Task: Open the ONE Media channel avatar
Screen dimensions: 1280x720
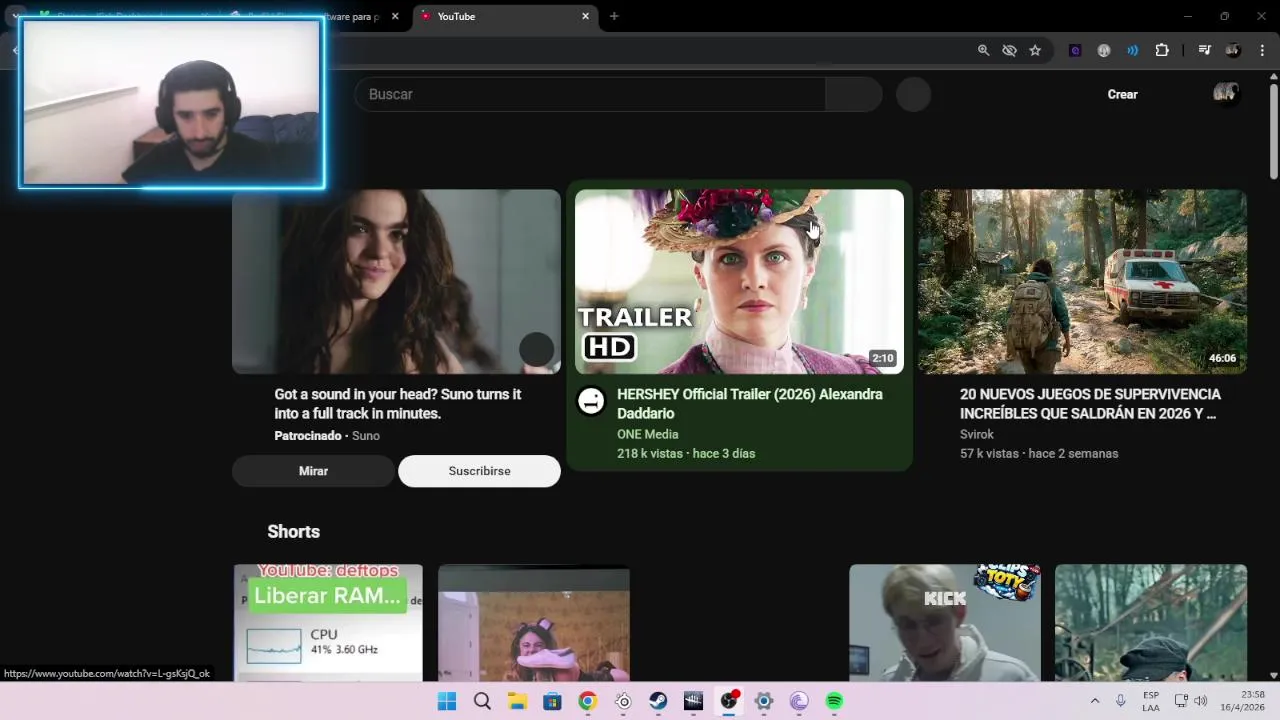Action: 591,401
